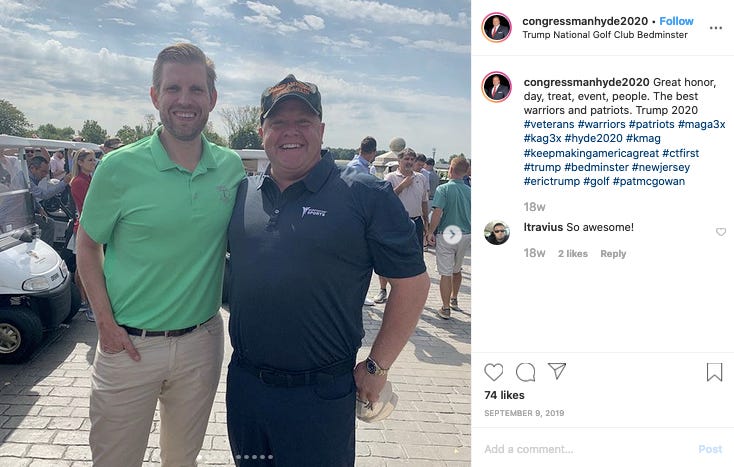Open three-dot more options menu
734x467 pixels.
pyautogui.click(x=715, y=28)
